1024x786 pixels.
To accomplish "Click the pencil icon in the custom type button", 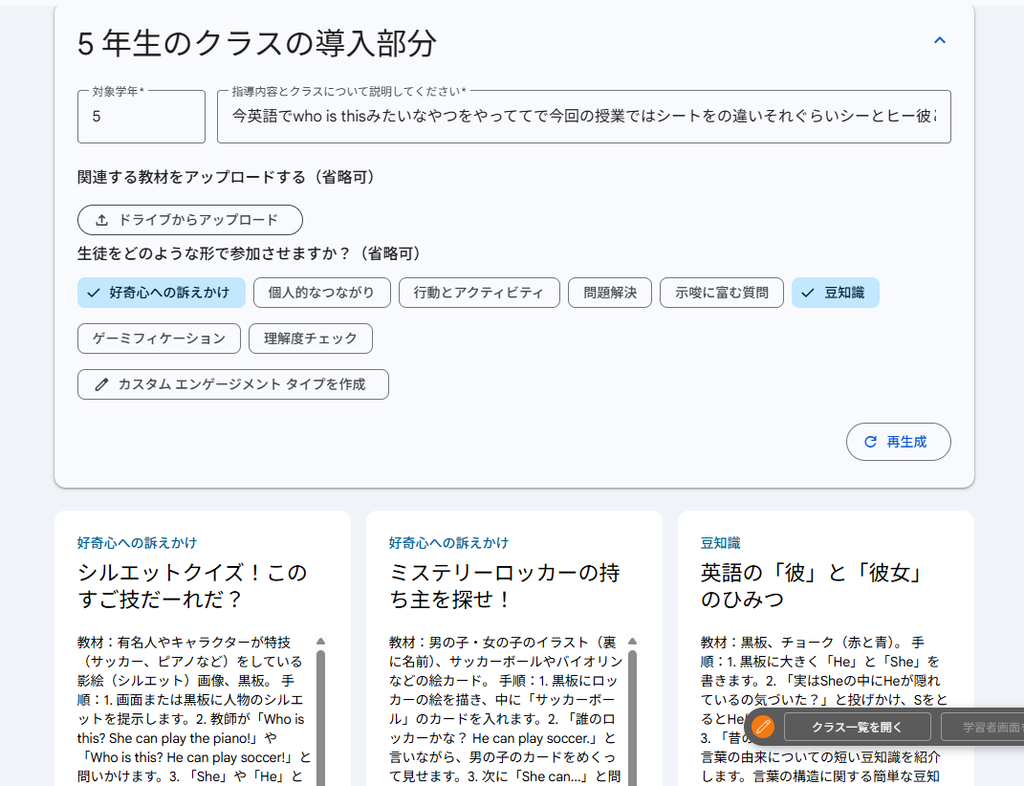I will tap(101, 385).
